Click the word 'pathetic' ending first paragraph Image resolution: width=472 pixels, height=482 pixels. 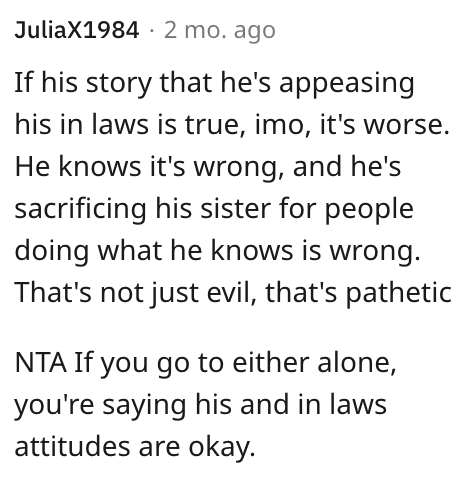(398, 293)
